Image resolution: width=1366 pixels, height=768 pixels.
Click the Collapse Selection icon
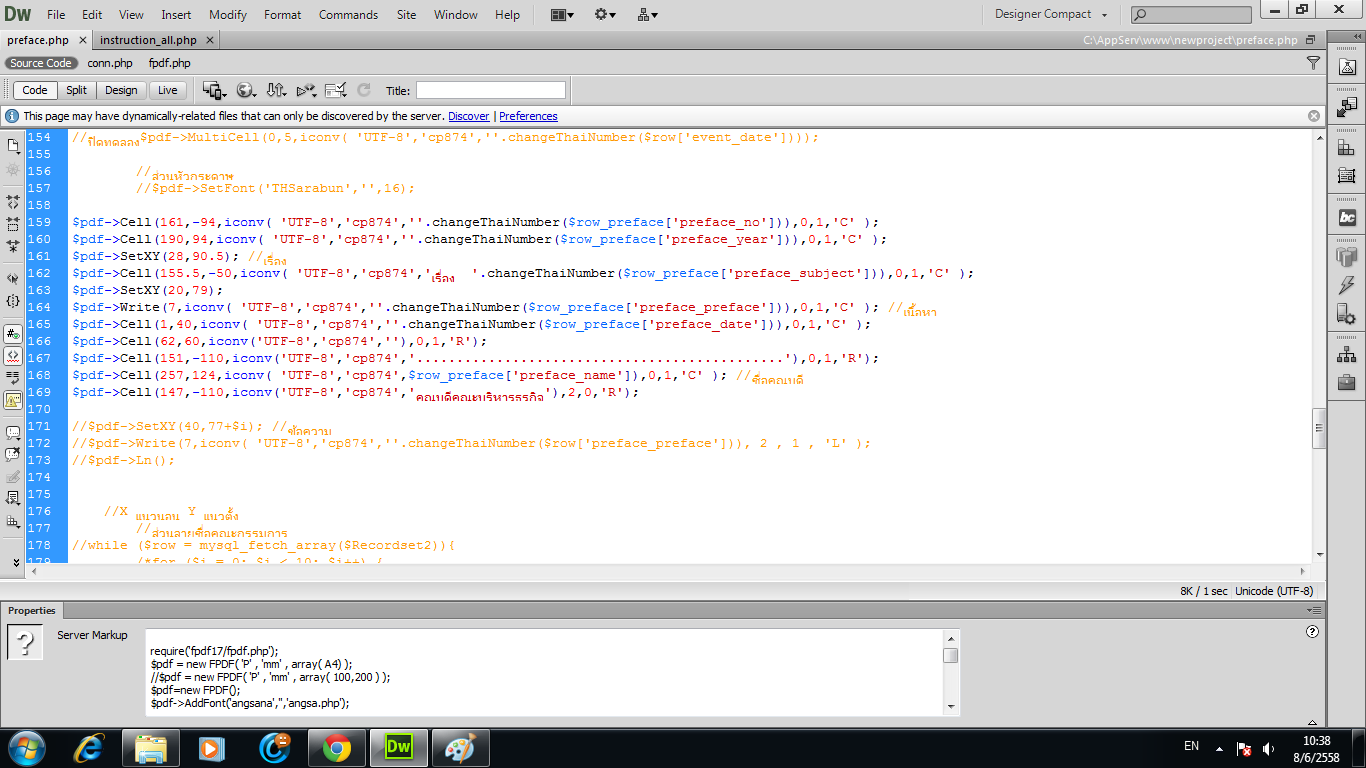[x=13, y=224]
